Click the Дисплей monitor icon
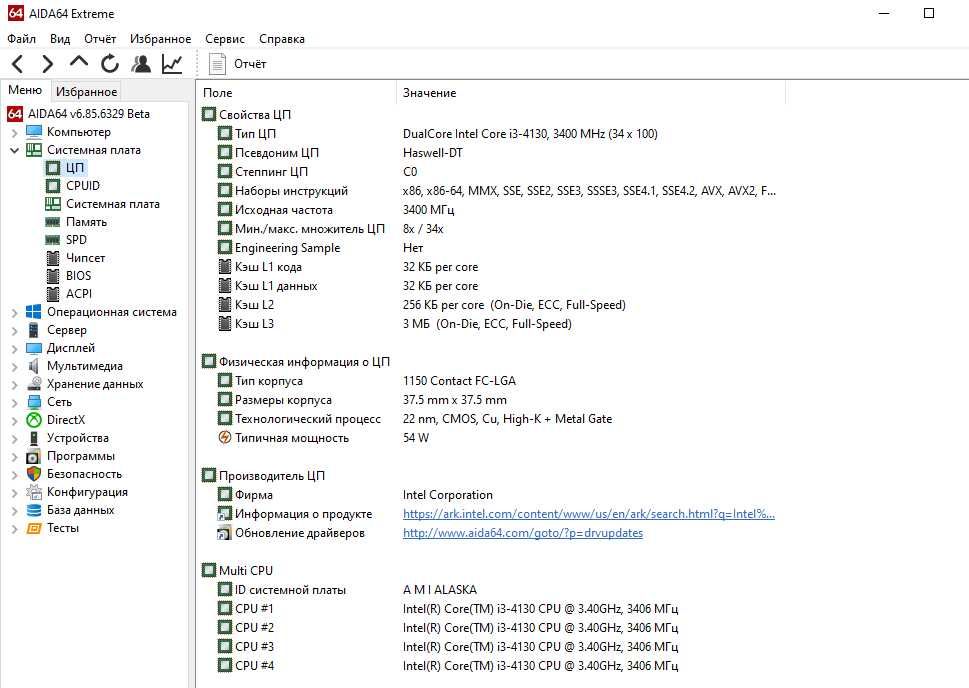 [x=34, y=348]
